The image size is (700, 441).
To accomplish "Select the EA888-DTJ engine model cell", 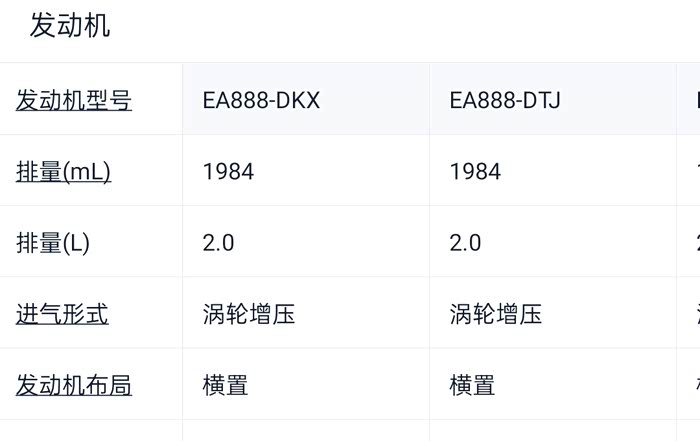I will pyautogui.click(x=504, y=100).
